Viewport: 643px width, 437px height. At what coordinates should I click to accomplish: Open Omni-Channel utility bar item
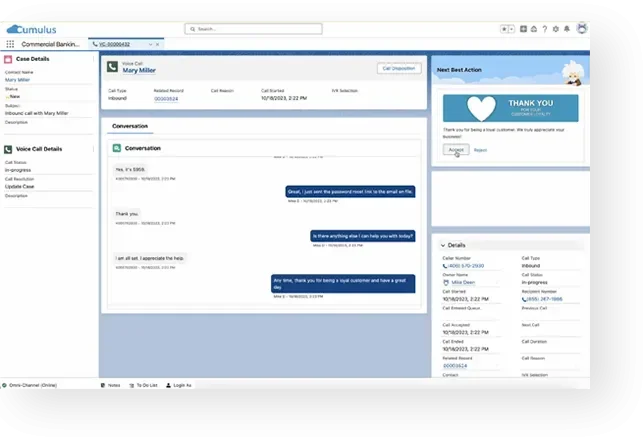click(31, 384)
